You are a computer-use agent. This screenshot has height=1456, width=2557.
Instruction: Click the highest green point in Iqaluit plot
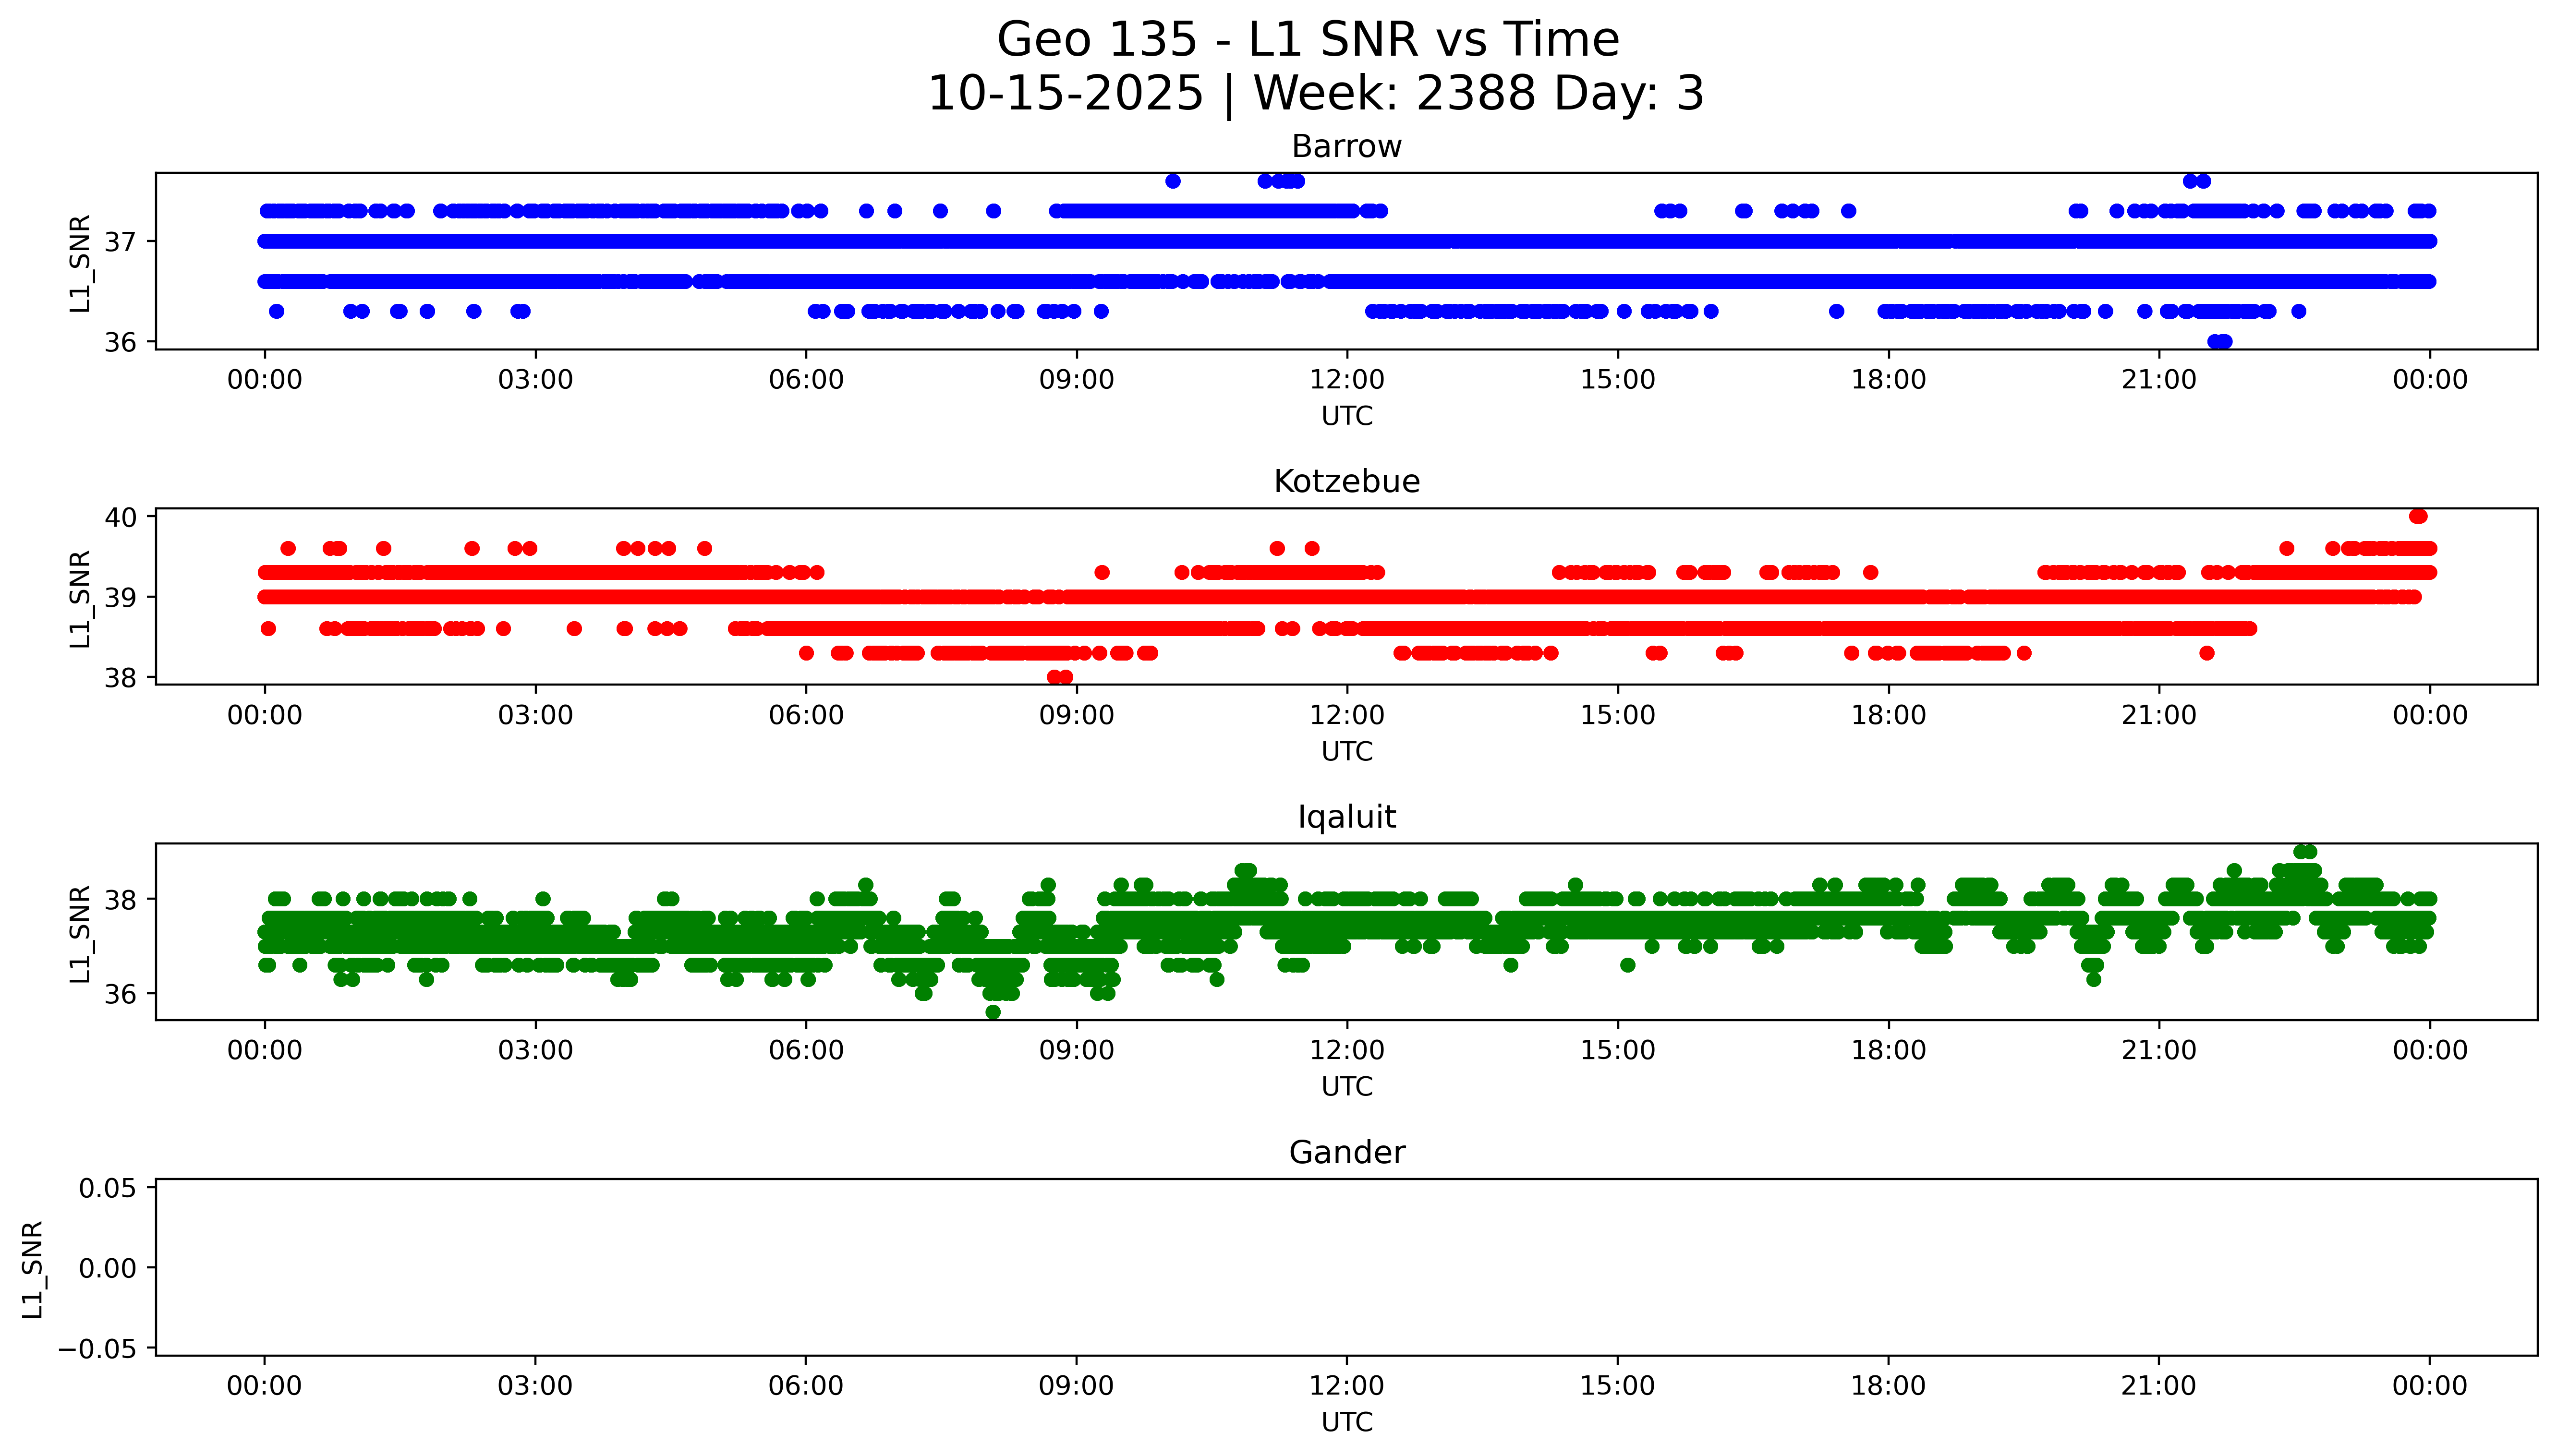click(2305, 852)
